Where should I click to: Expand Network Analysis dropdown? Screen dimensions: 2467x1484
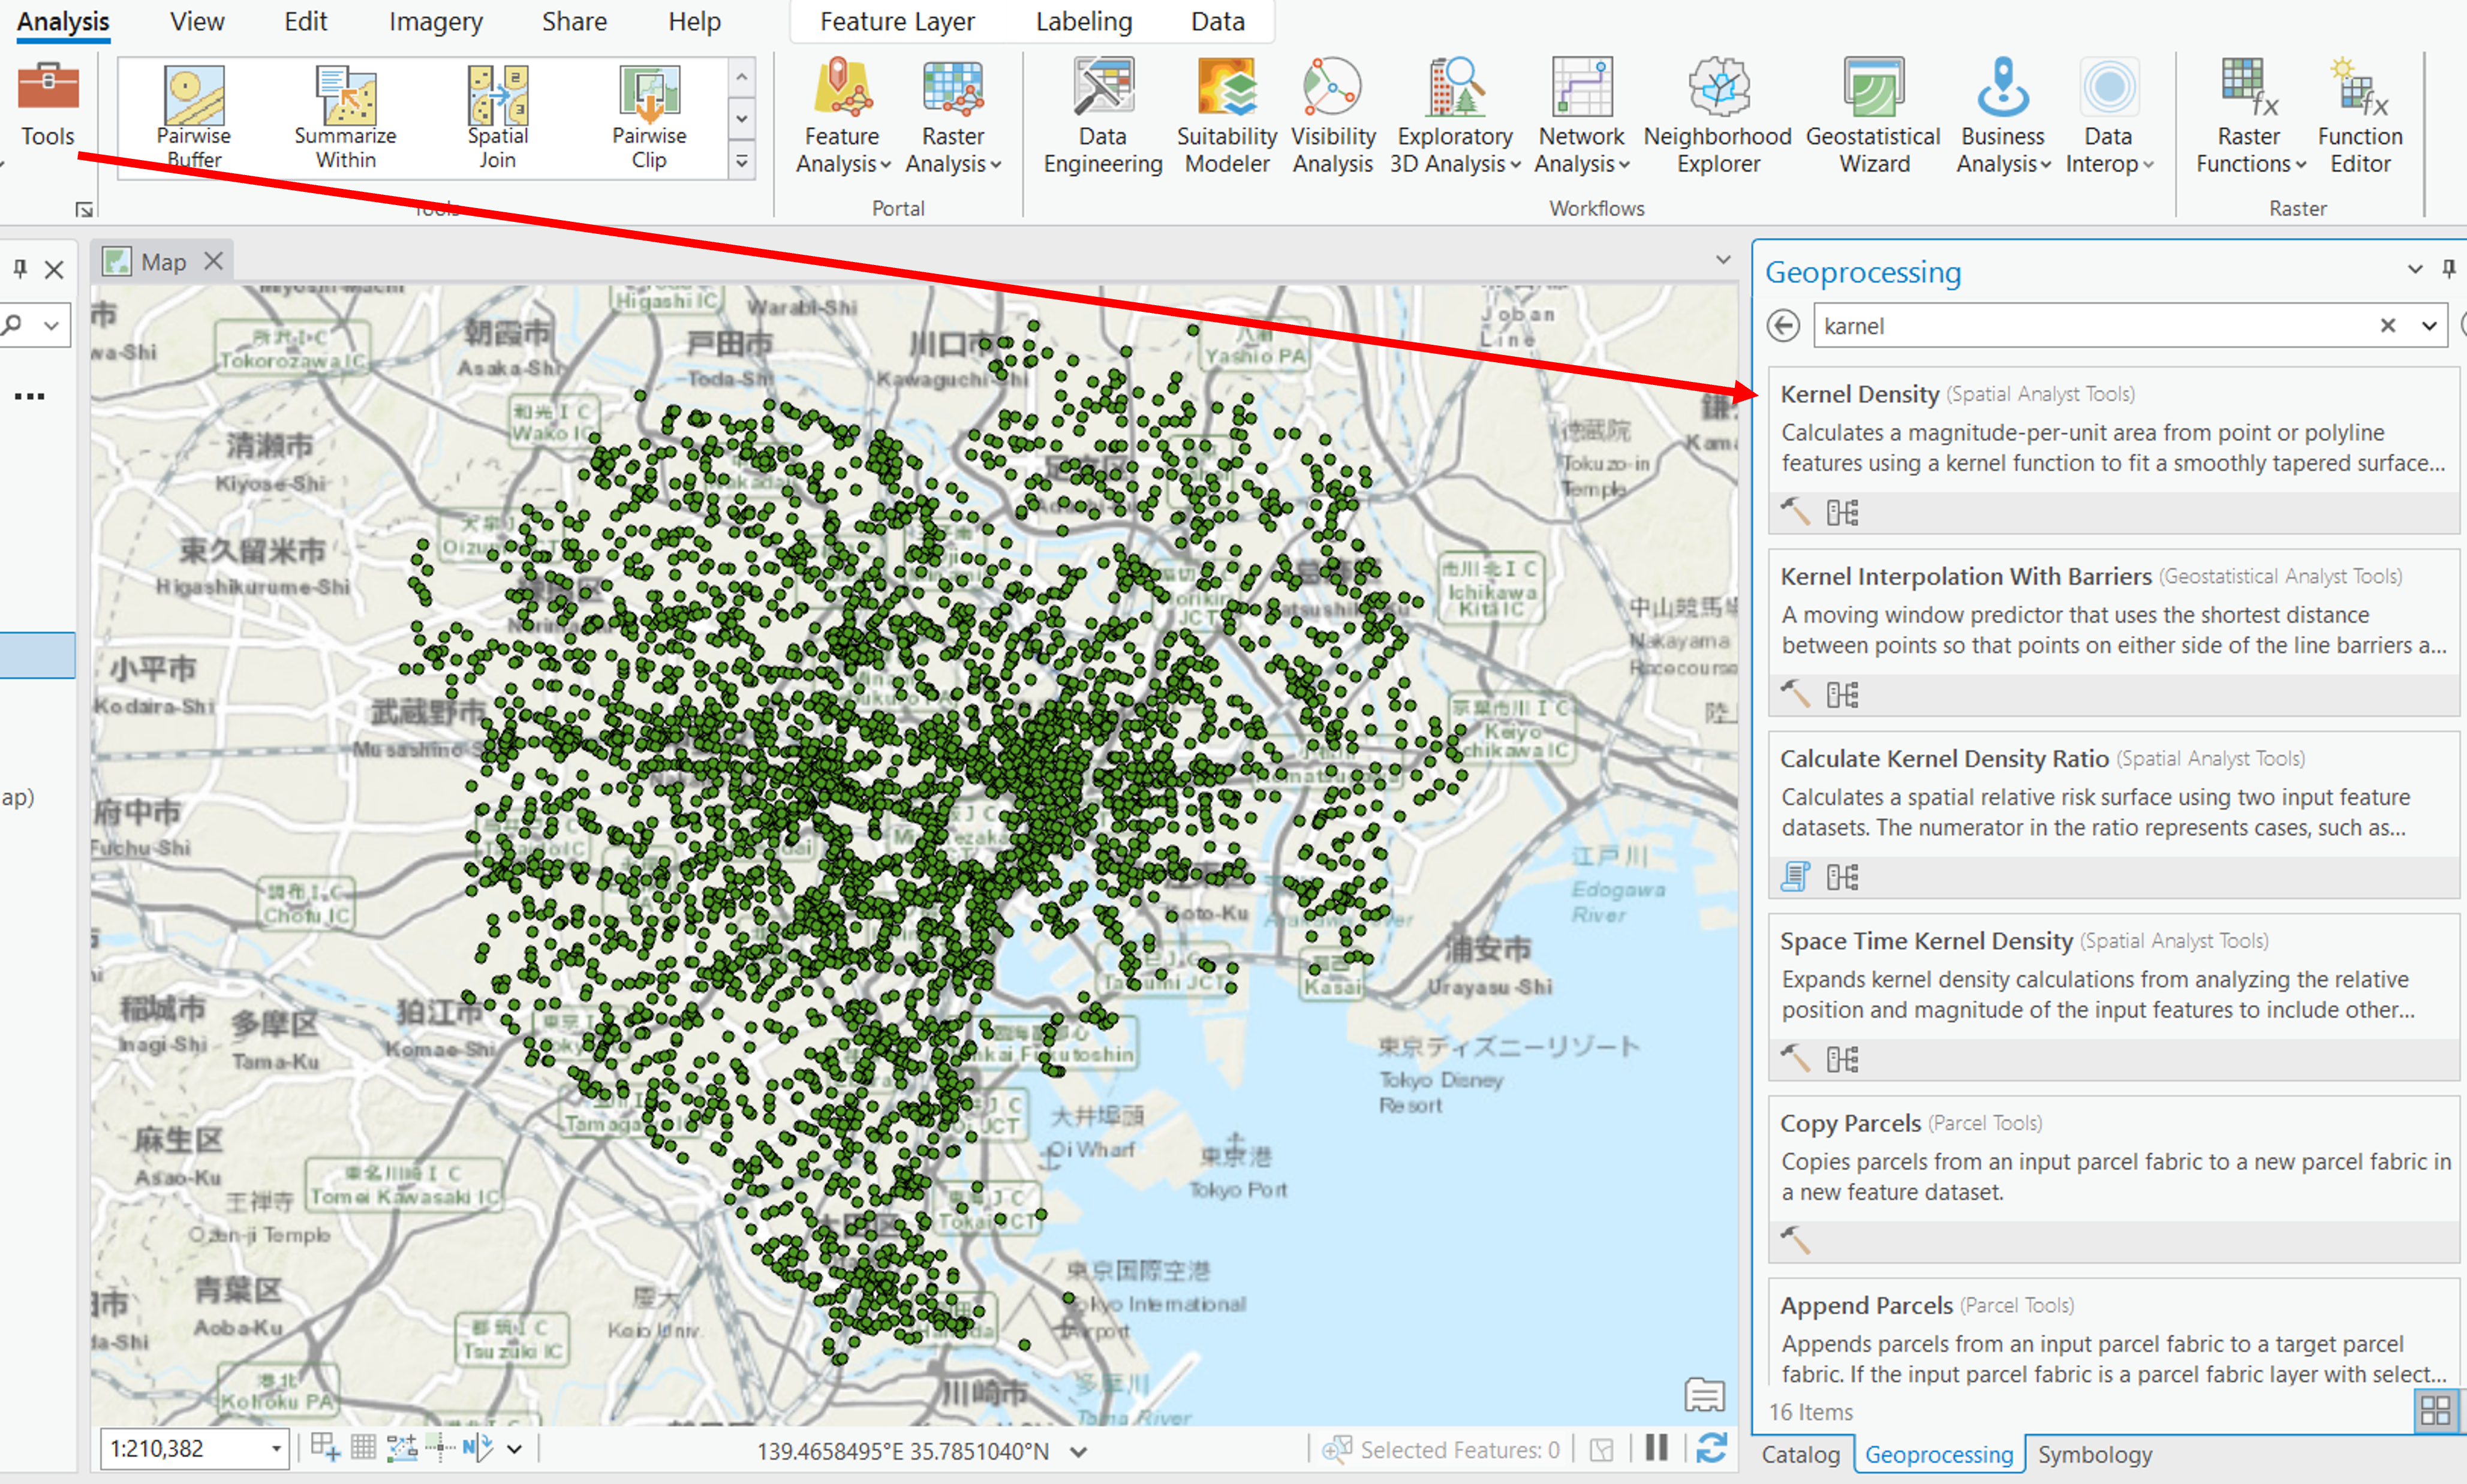click(x=1624, y=165)
